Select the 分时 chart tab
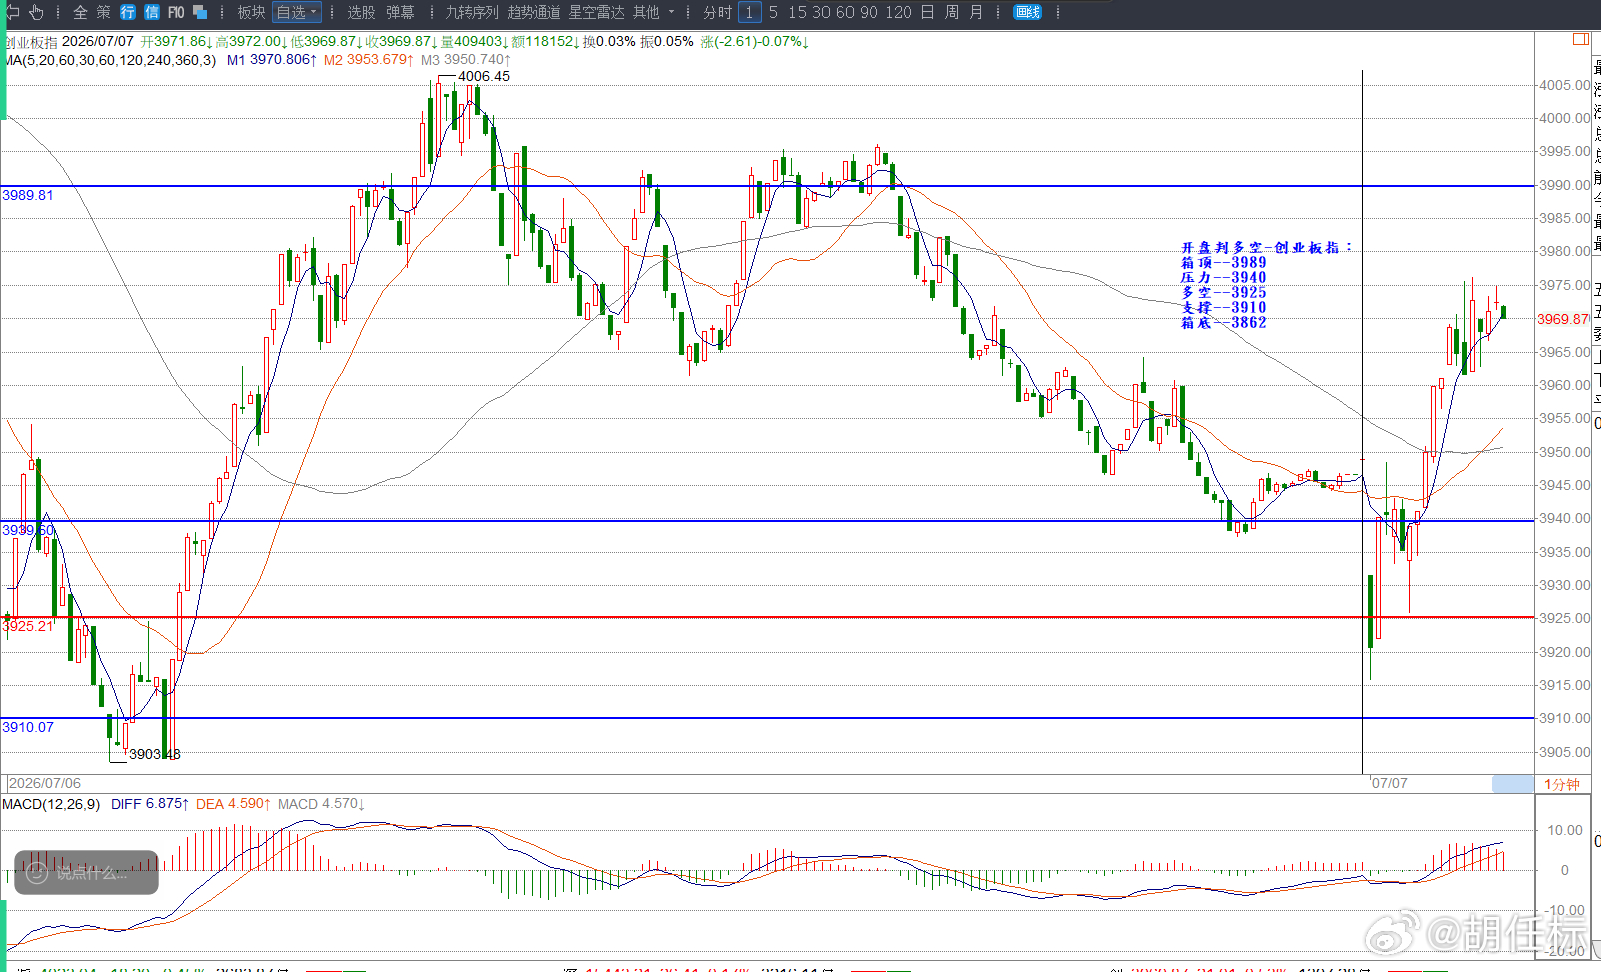1601x972 pixels. tap(717, 12)
